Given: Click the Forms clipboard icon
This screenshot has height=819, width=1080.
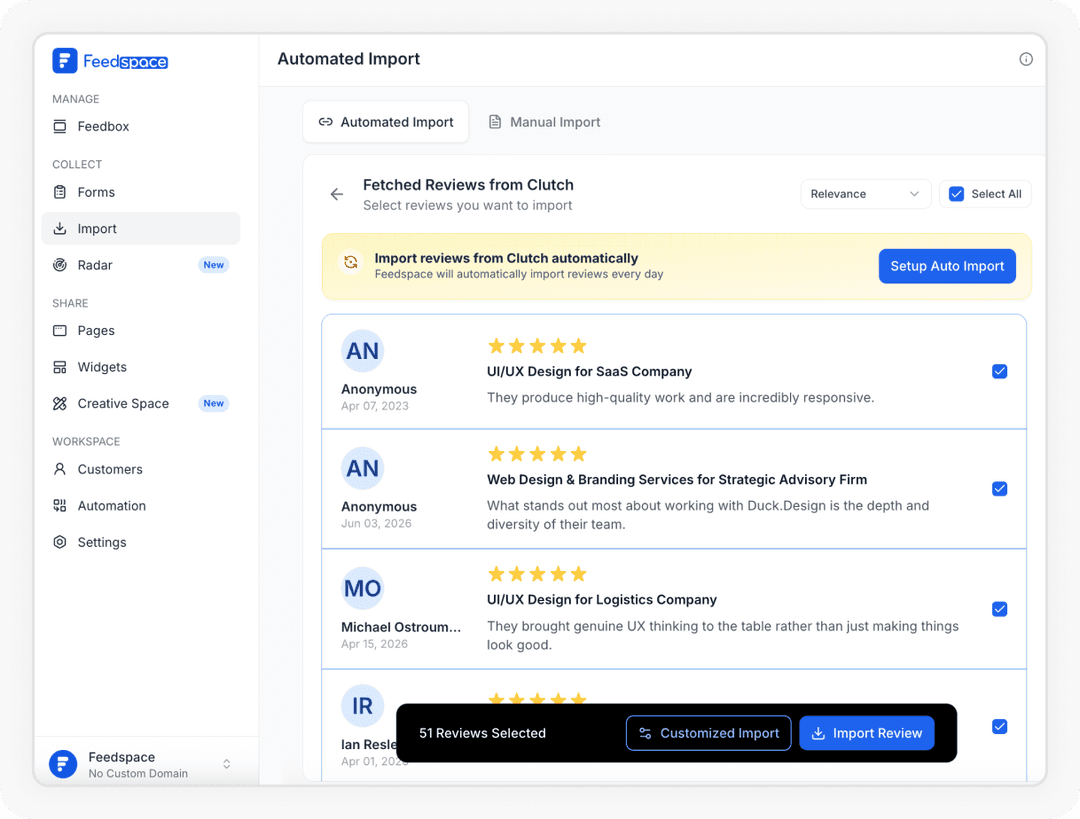Looking at the screenshot, I should point(60,192).
